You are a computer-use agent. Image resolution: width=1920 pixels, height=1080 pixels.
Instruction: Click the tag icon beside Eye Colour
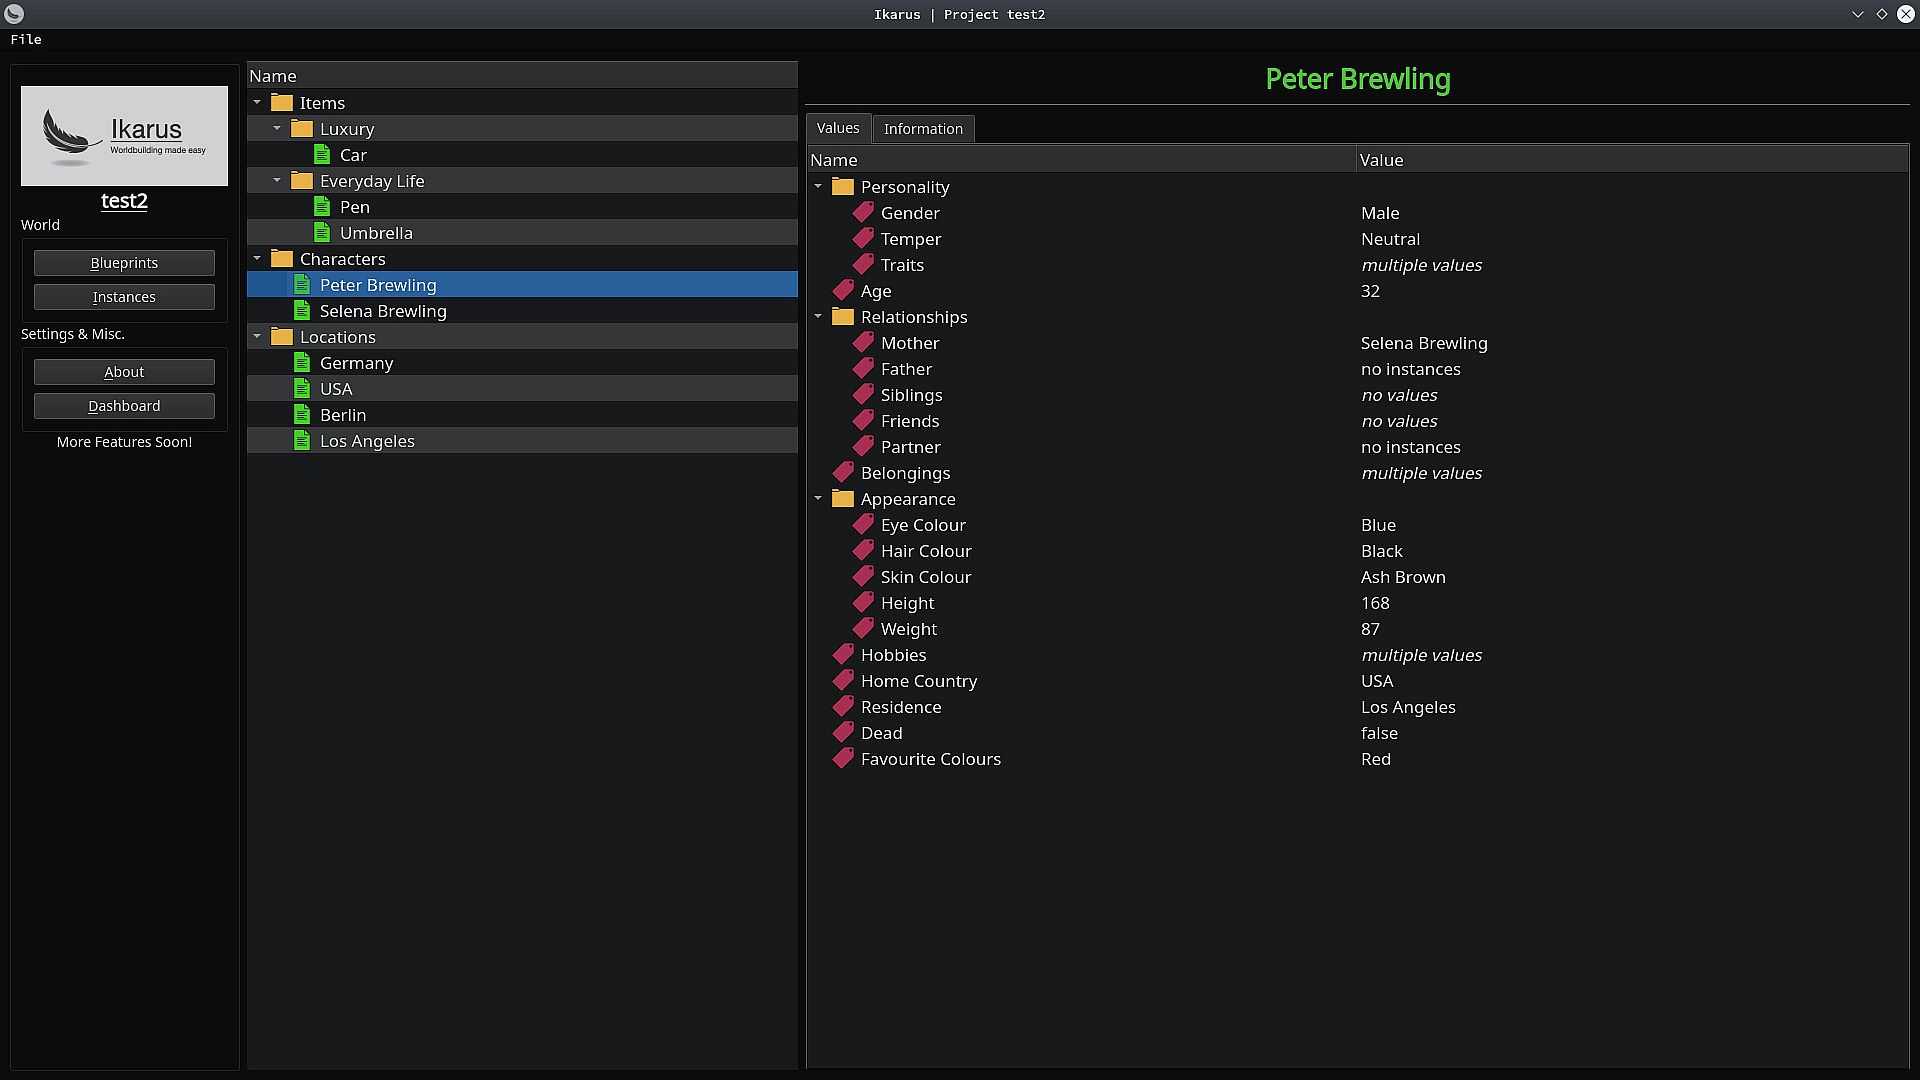point(863,525)
